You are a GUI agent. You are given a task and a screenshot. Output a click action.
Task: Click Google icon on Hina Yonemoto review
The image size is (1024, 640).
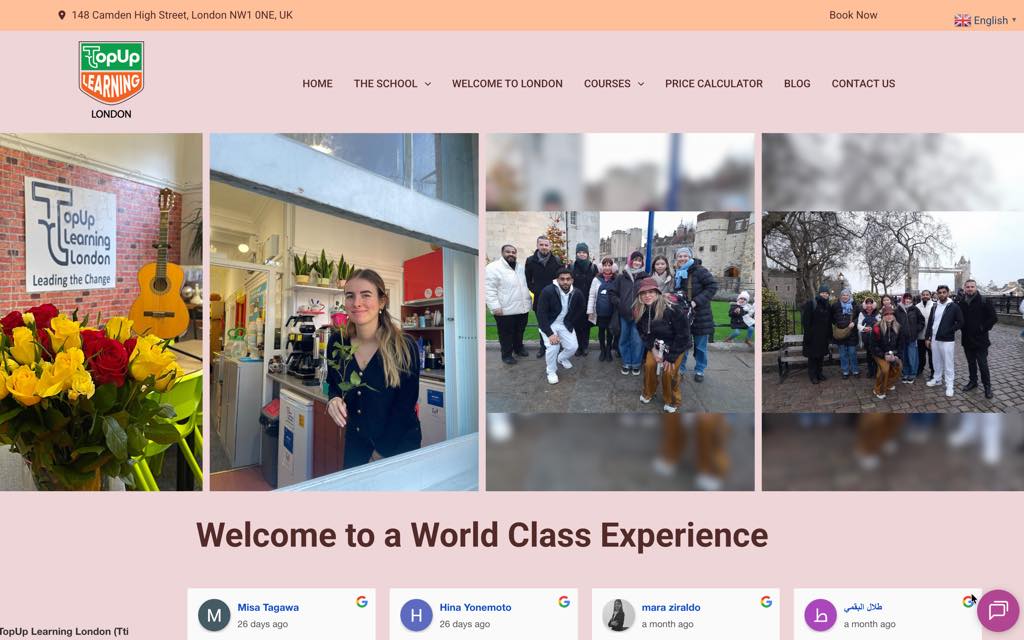coord(564,602)
